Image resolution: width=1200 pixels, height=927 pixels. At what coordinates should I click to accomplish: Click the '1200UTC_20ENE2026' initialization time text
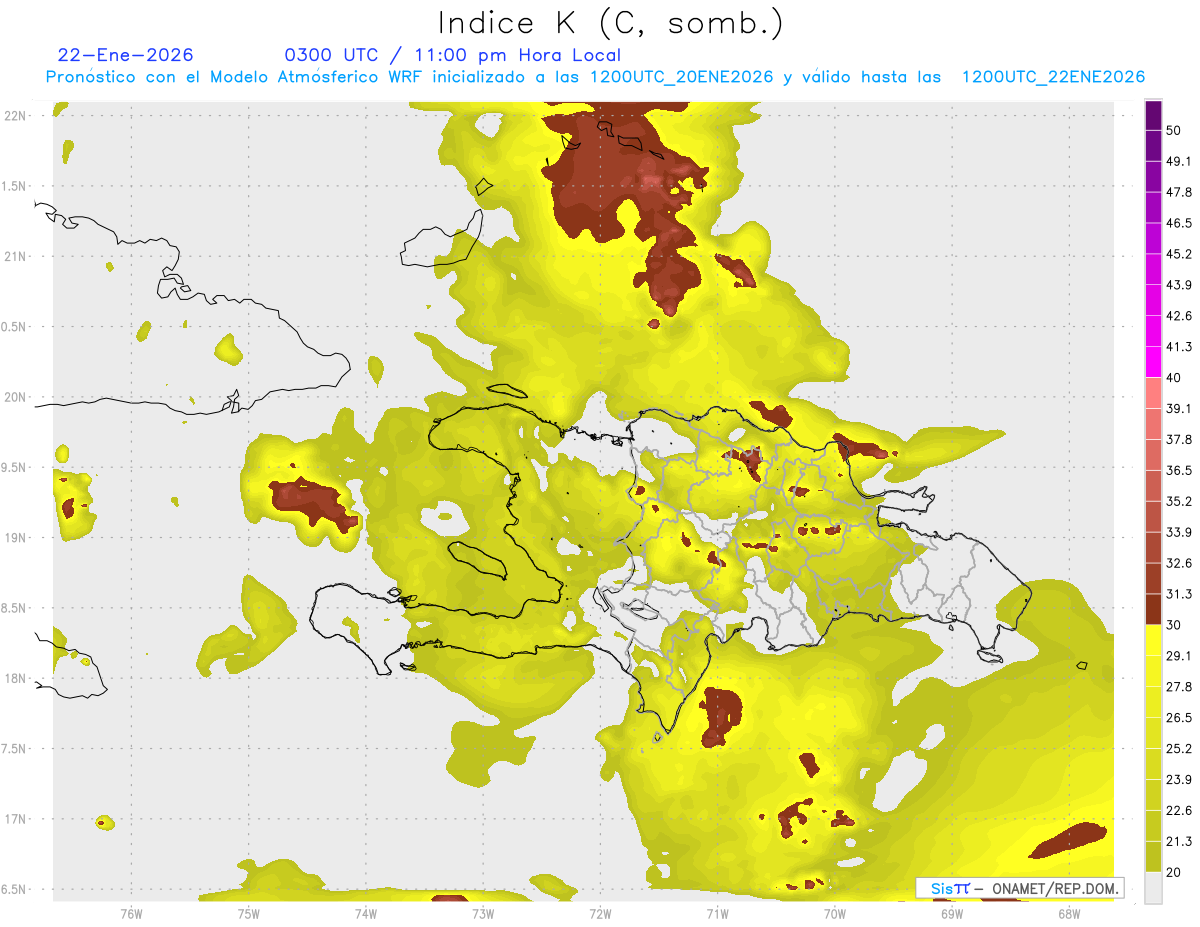click(680, 77)
